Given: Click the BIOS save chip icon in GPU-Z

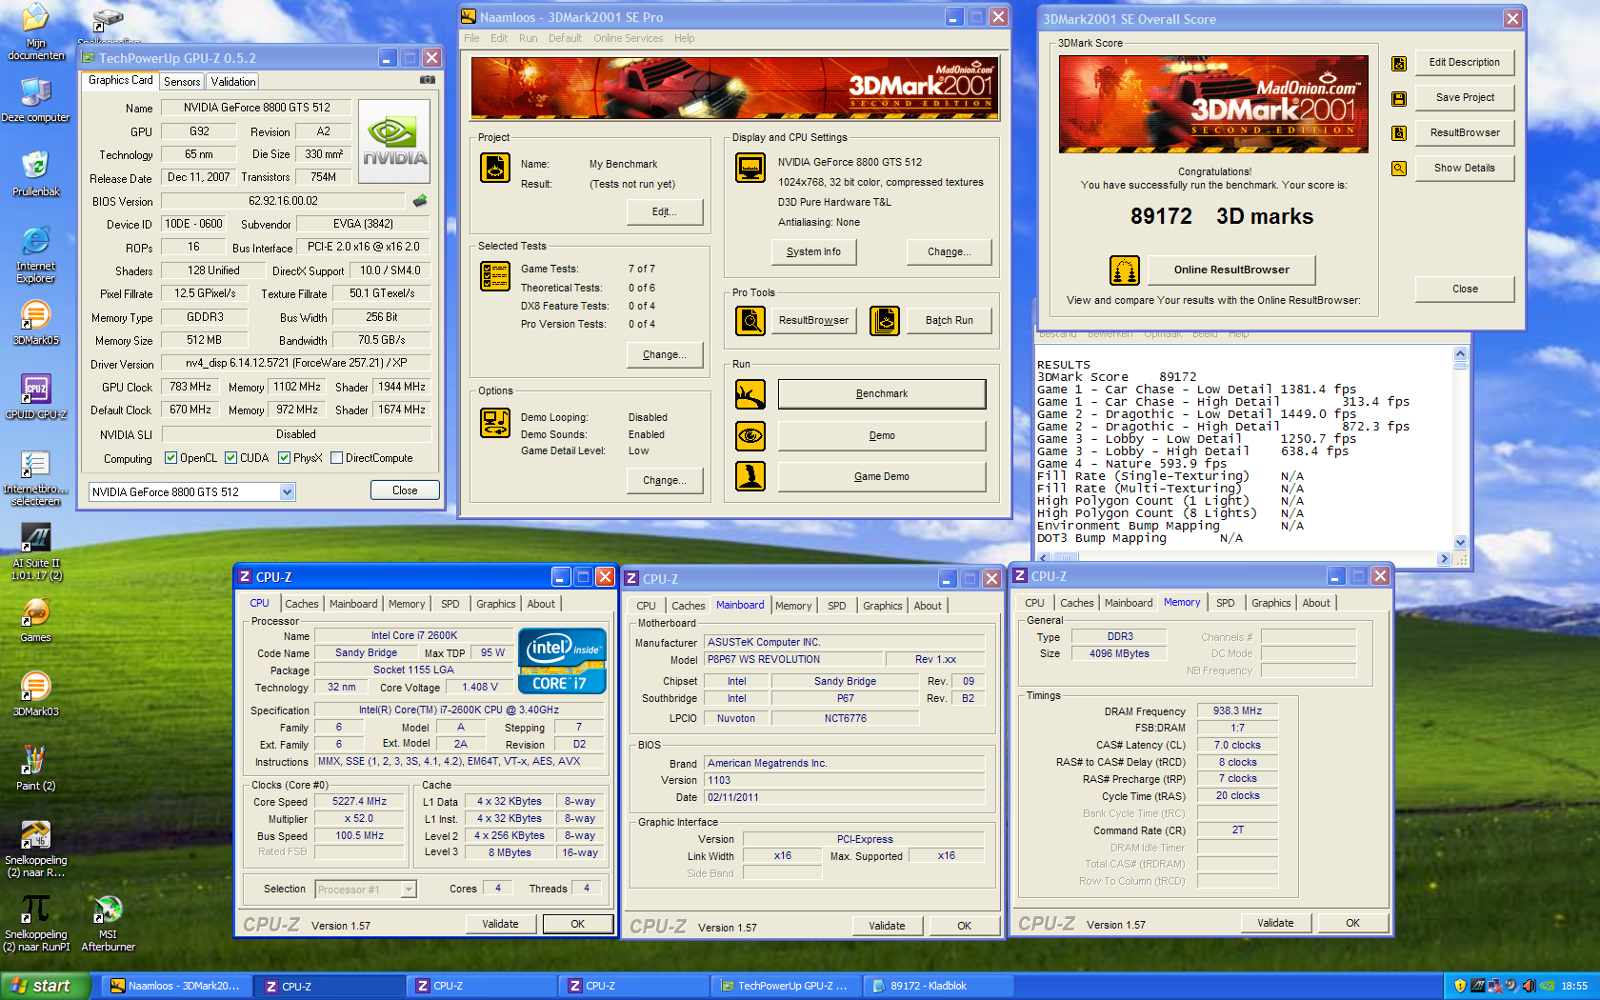Looking at the screenshot, I should pyautogui.click(x=420, y=201).
